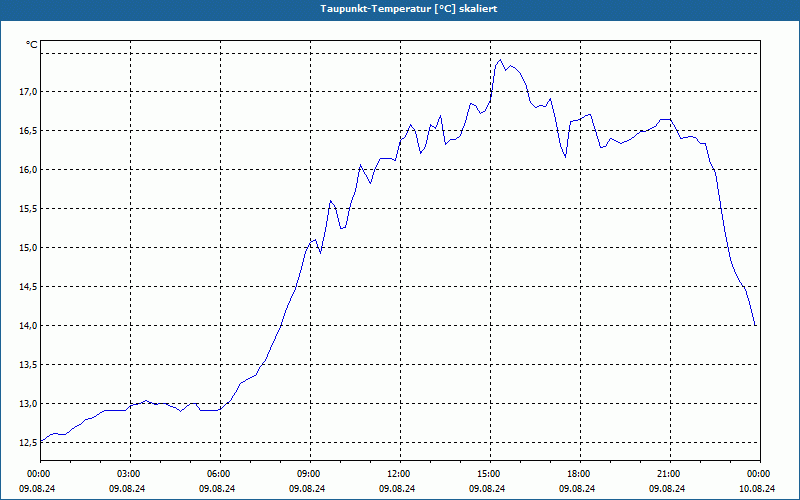Click the °C unit label

31,45
